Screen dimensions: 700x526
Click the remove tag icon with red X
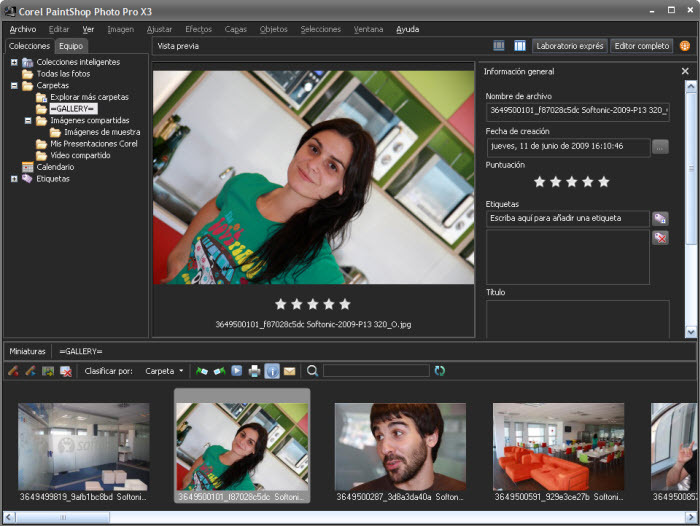pos(660,237)
